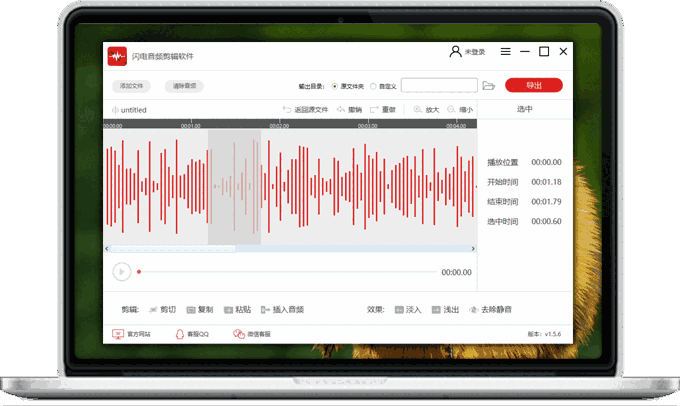The image size is (680, 406).
Task: Click 播放位置 value 00:00.00
Action: click(546, 162)
